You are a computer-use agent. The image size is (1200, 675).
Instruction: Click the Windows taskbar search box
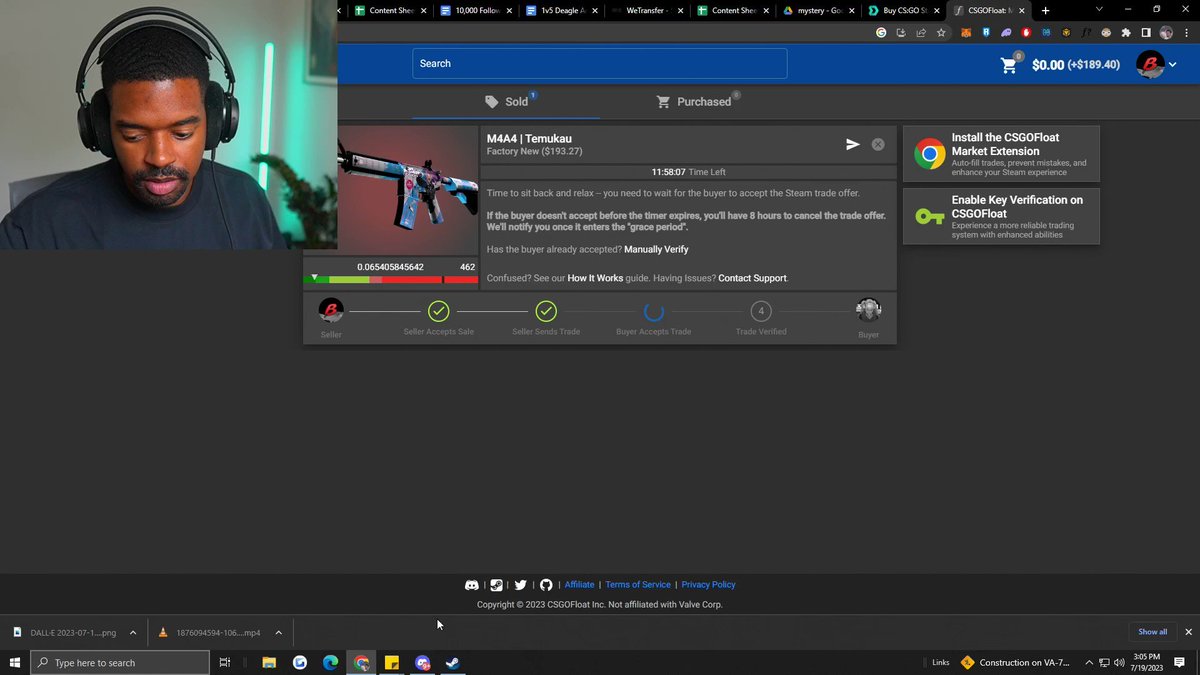tap(120, 662)
